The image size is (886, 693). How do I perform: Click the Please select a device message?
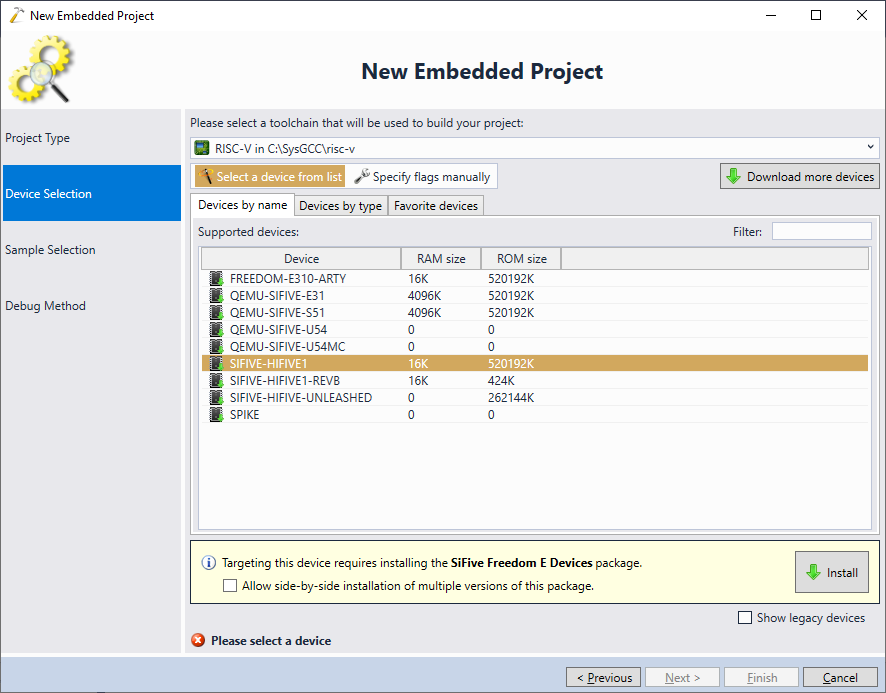[271, 640]
